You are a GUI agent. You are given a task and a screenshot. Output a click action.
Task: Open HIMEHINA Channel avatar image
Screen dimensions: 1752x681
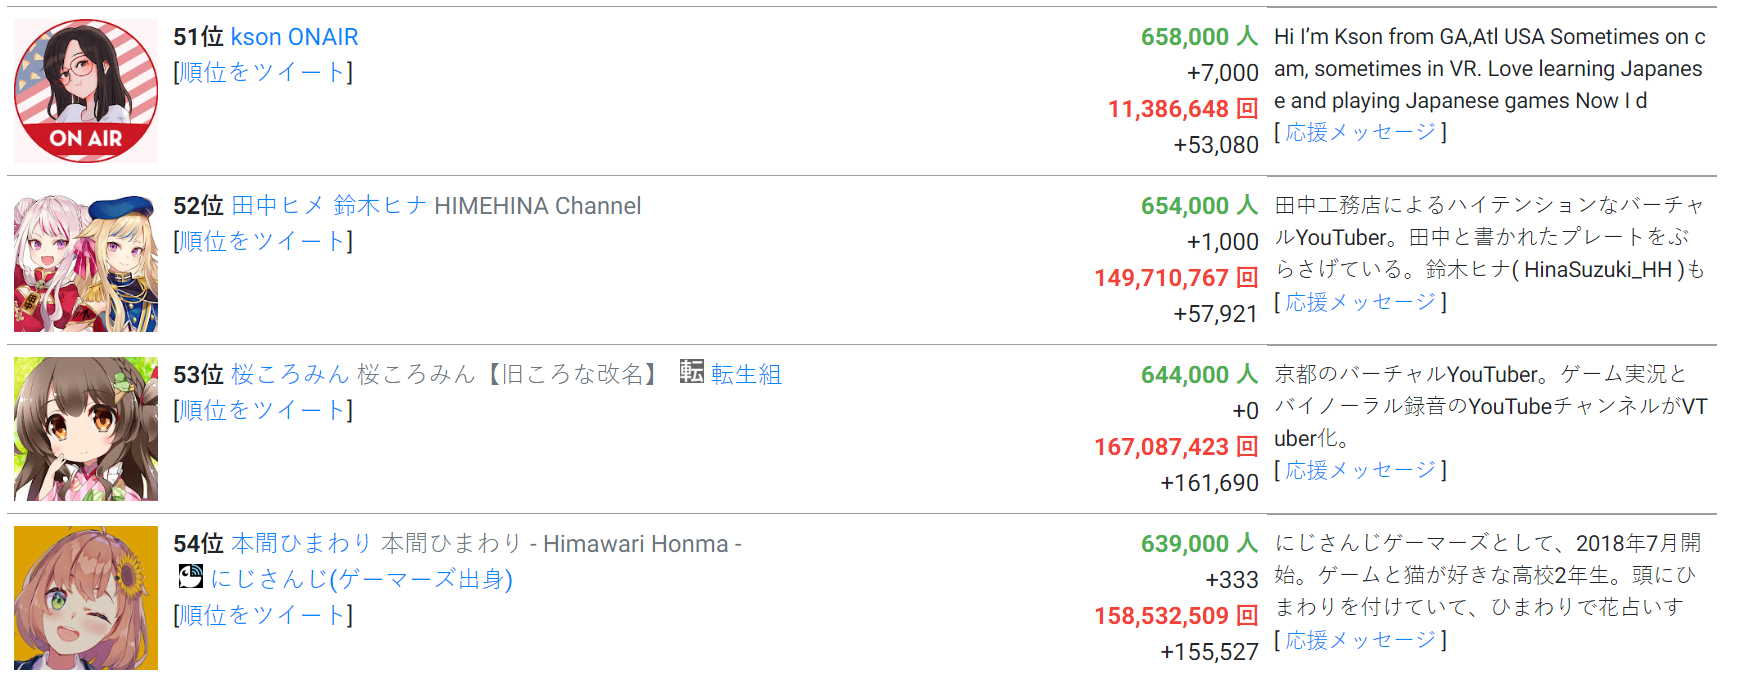tap(86, 263)
